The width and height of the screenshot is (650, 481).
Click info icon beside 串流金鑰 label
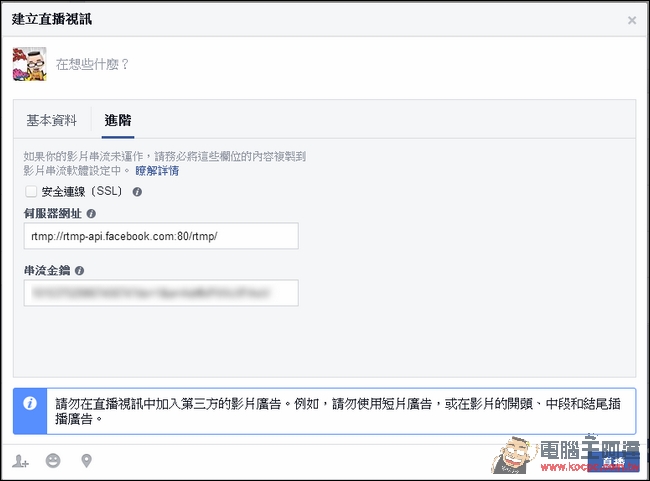tap(80, 271)
